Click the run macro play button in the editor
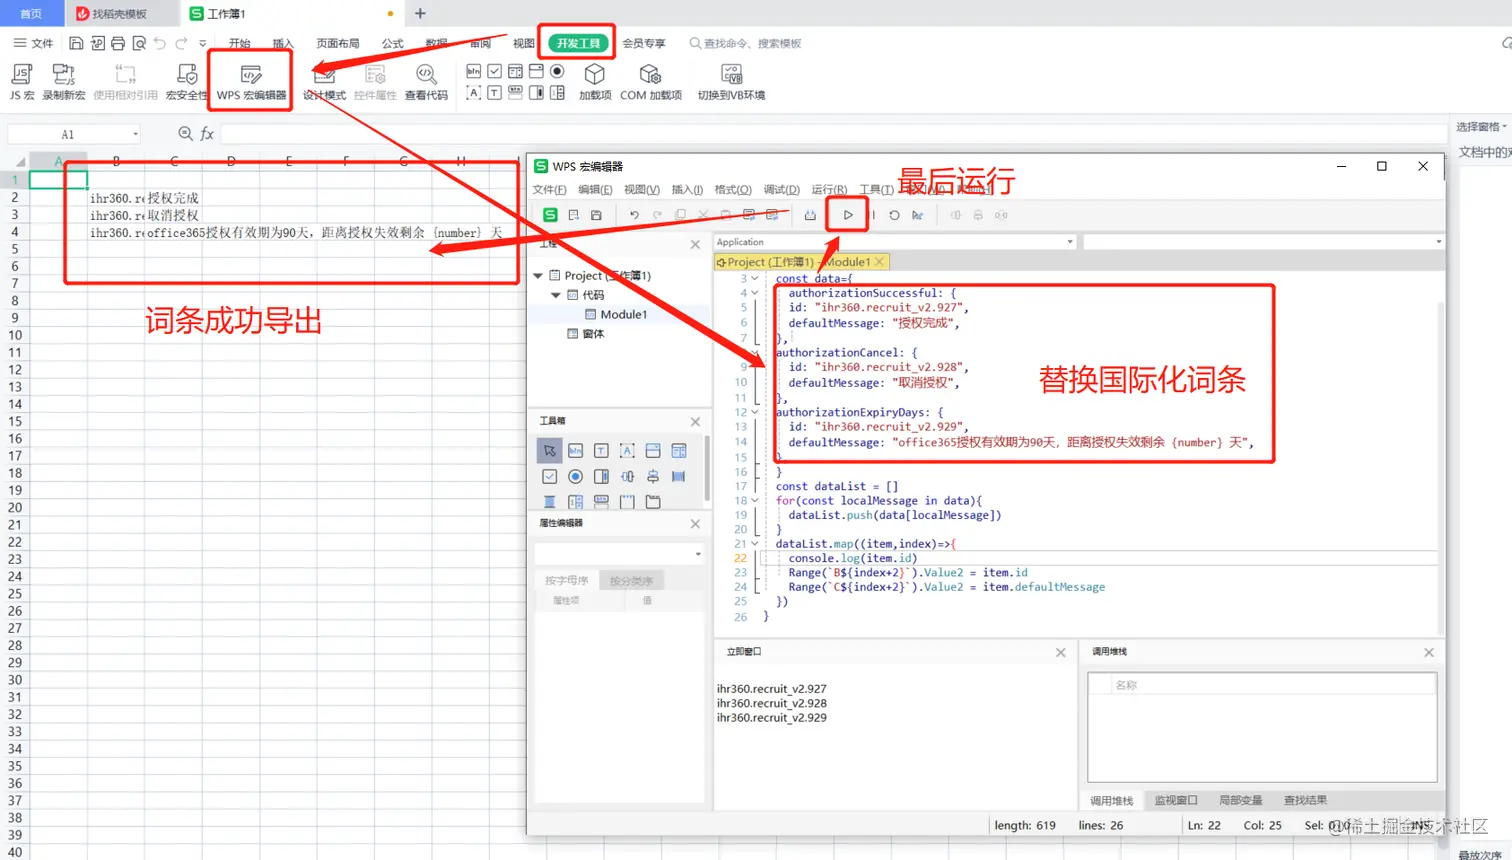 pos(848,215)
